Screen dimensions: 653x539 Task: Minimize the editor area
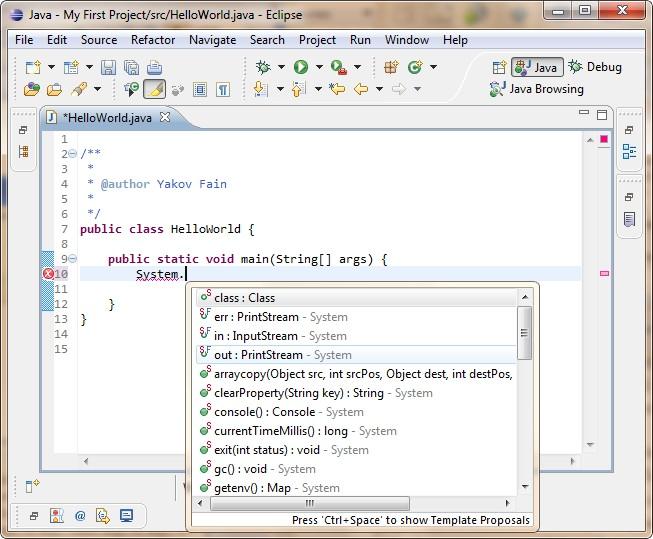(584, 112)
